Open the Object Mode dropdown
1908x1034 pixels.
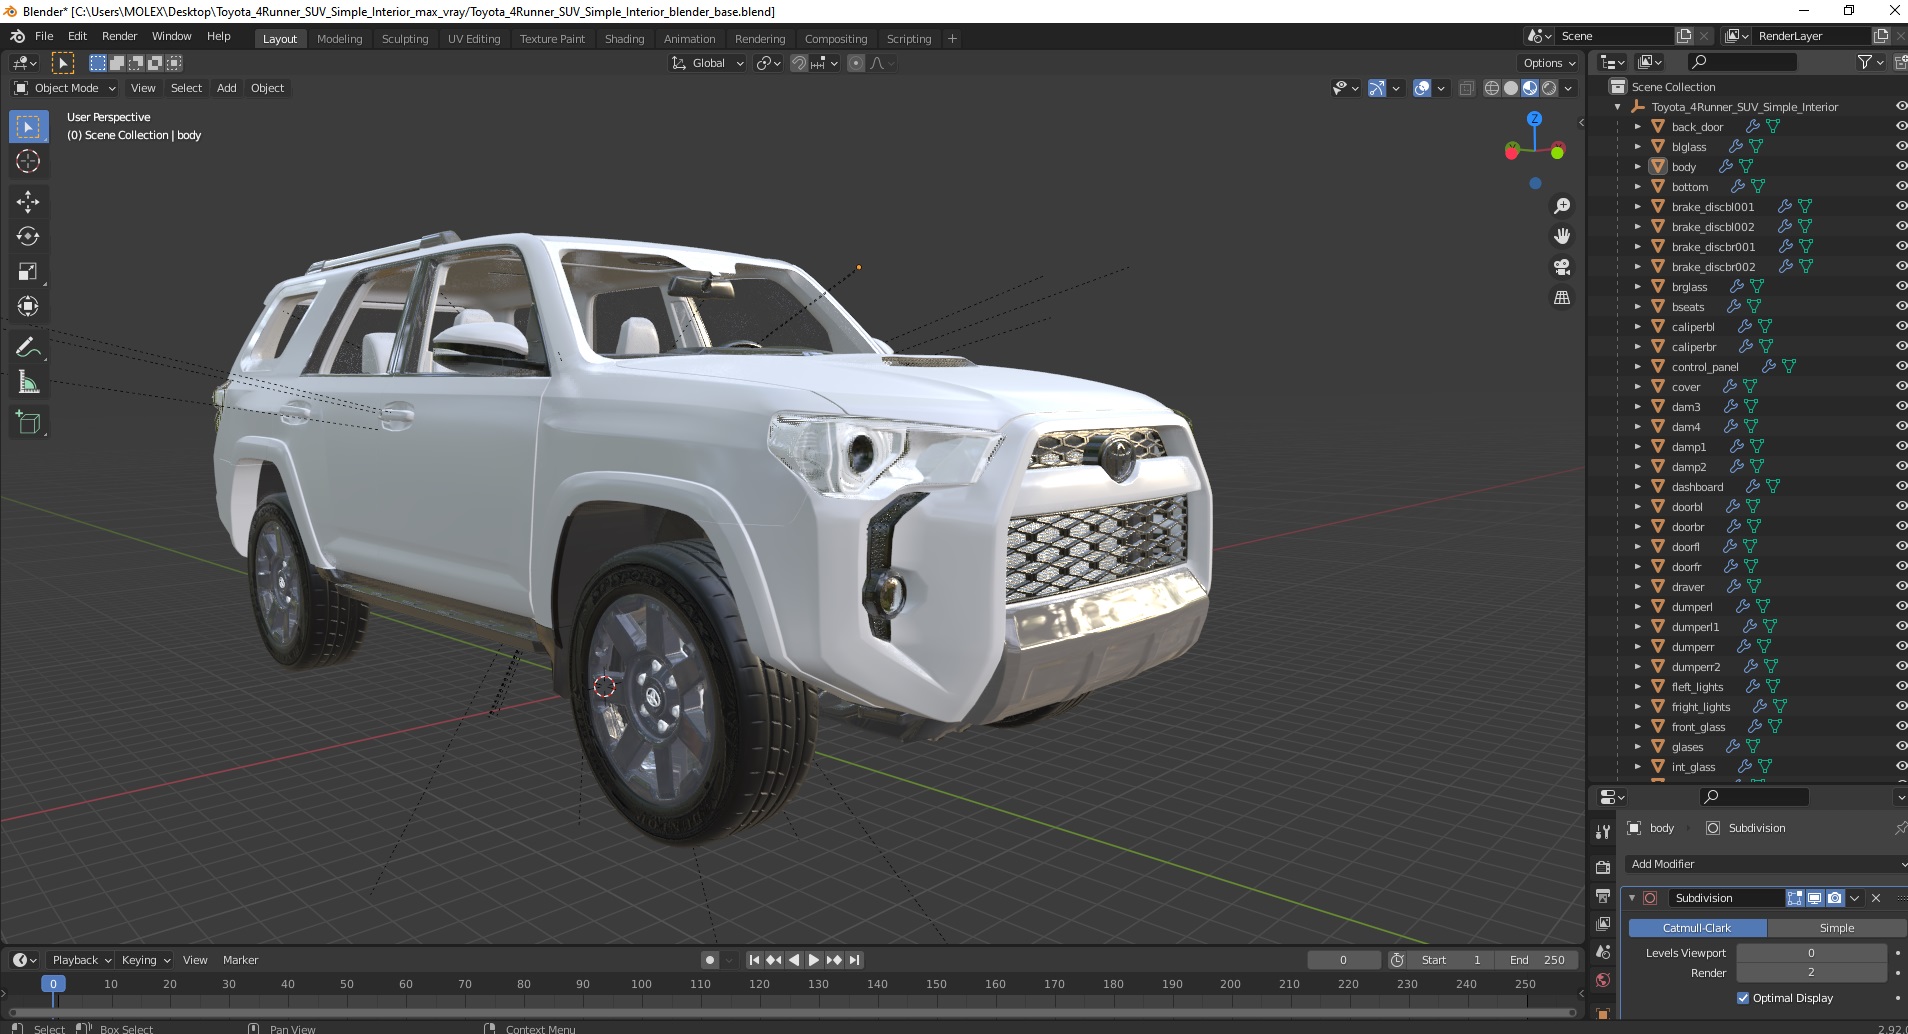tap(65, 88)
